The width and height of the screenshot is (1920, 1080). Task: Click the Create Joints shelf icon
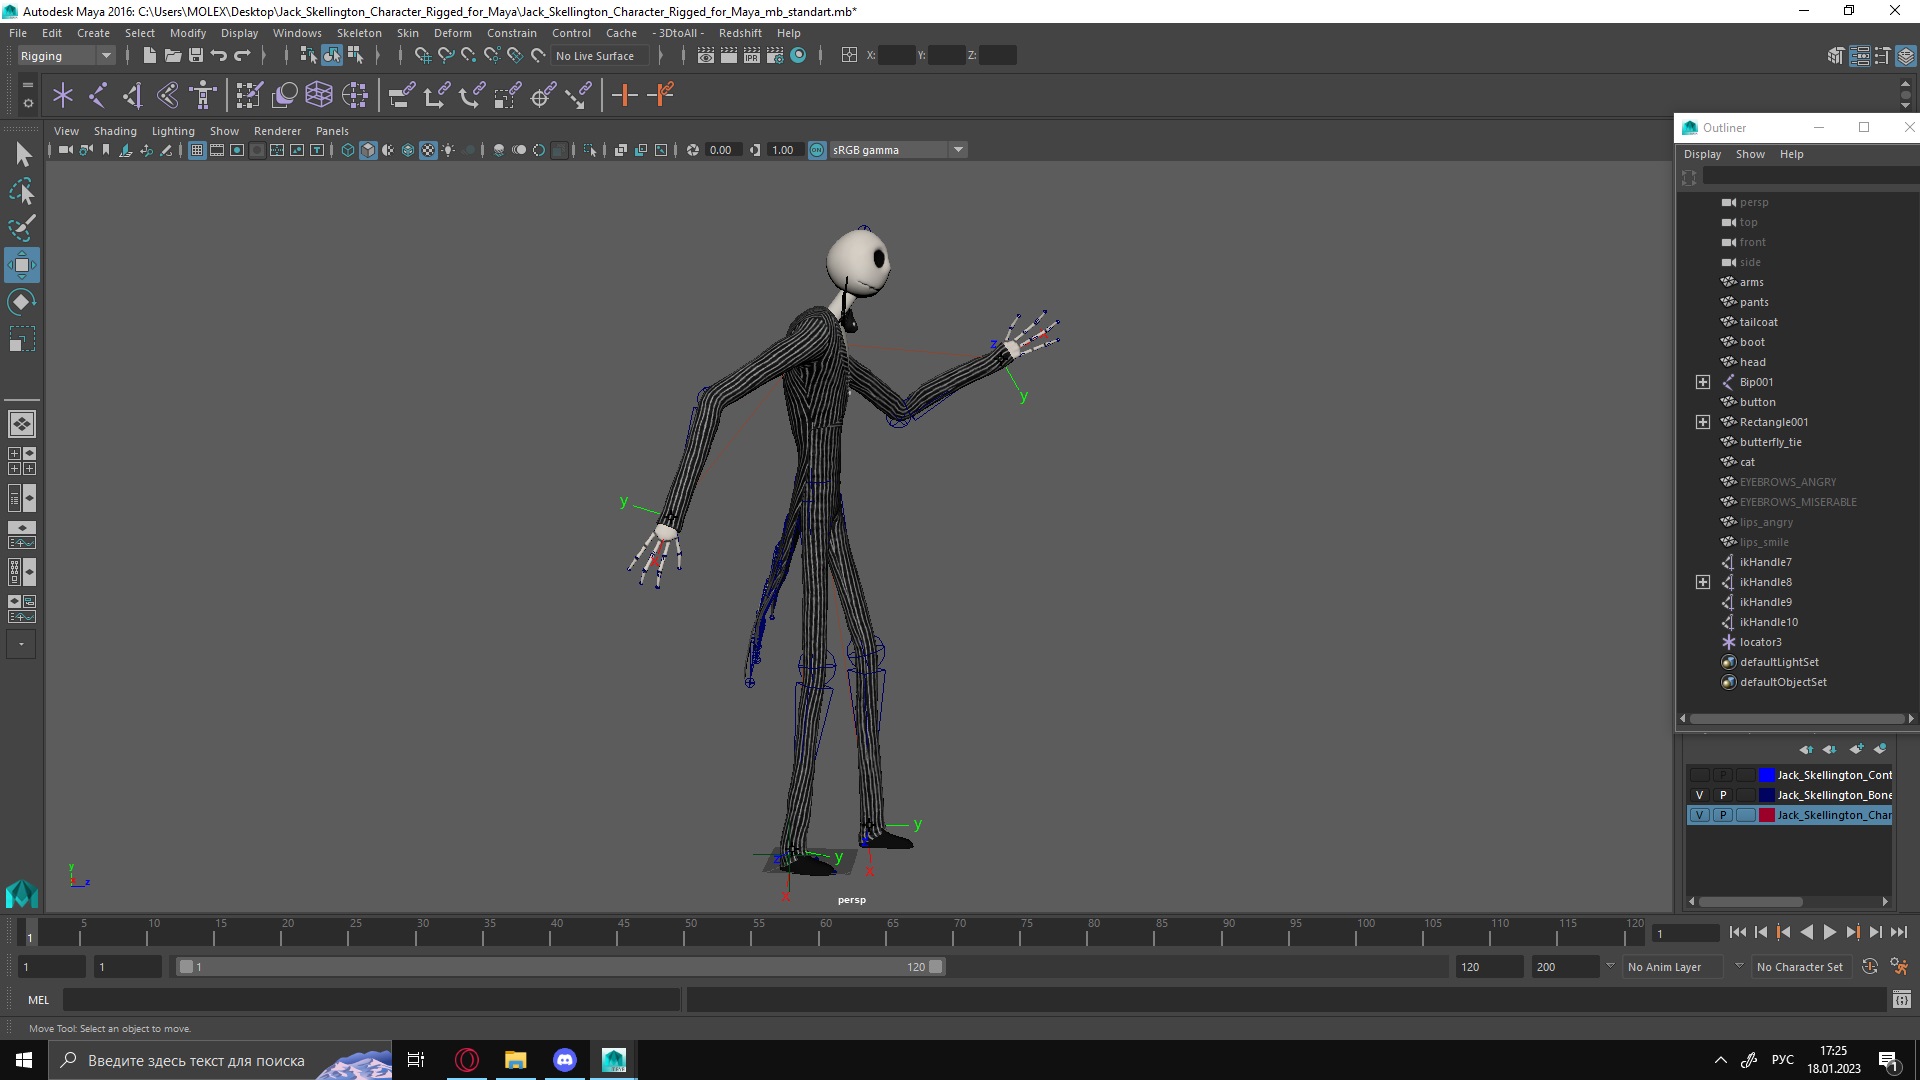point(98,95)
